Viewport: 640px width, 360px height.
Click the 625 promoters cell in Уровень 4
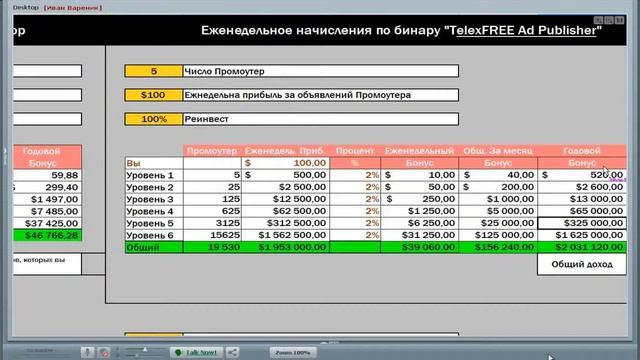click(212, 211)
